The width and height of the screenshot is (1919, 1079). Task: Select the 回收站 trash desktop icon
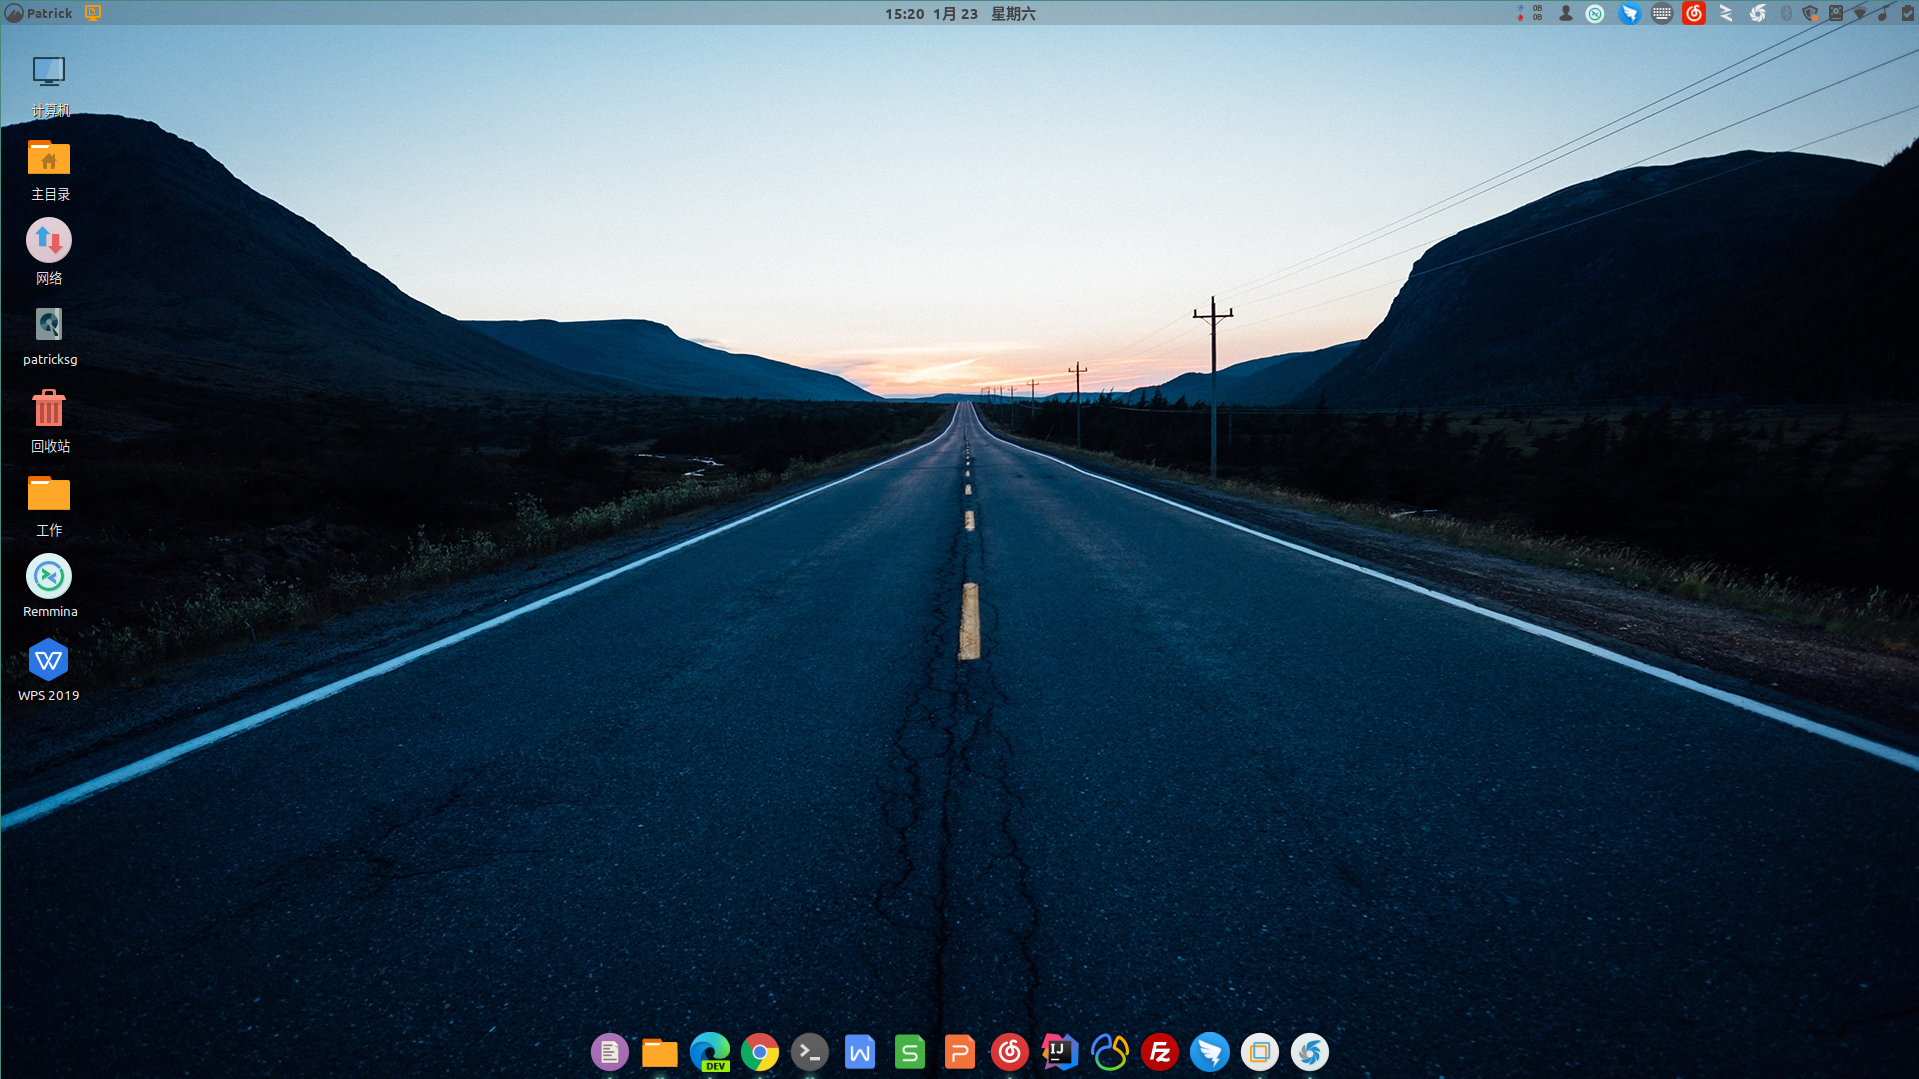(x=49, y=421)
